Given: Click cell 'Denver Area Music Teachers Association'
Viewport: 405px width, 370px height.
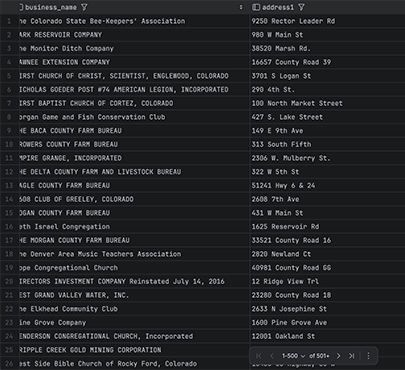Looking at the screenshot, I should (x=134, y=254).
